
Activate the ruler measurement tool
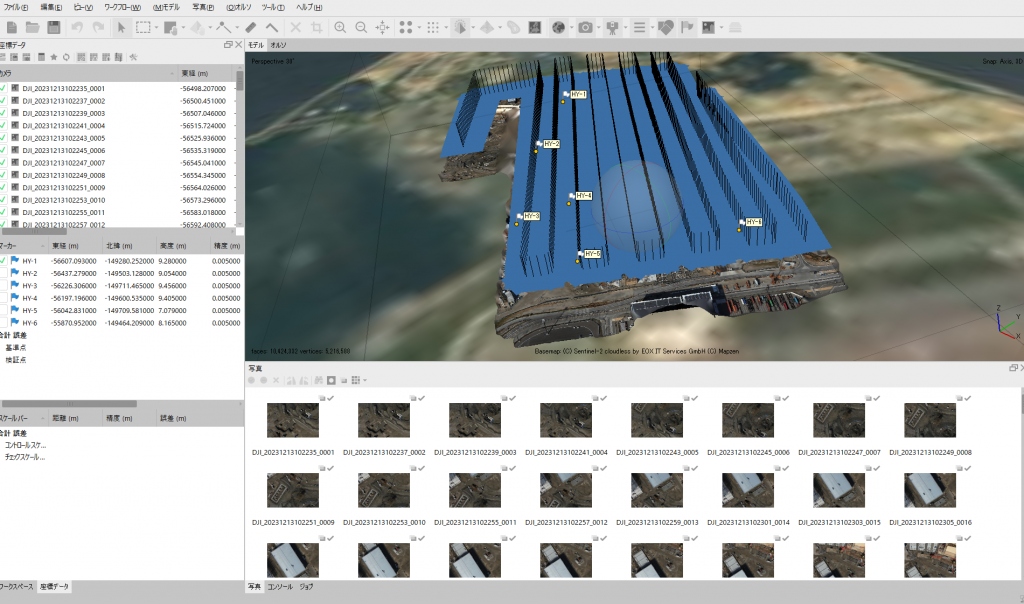(250, 27)
